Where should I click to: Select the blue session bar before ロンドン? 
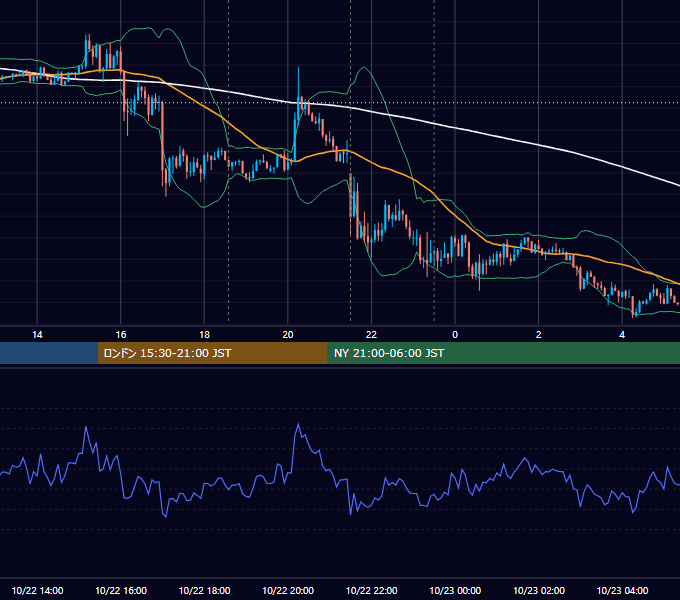pyautogui.click(x=49, y=353)
